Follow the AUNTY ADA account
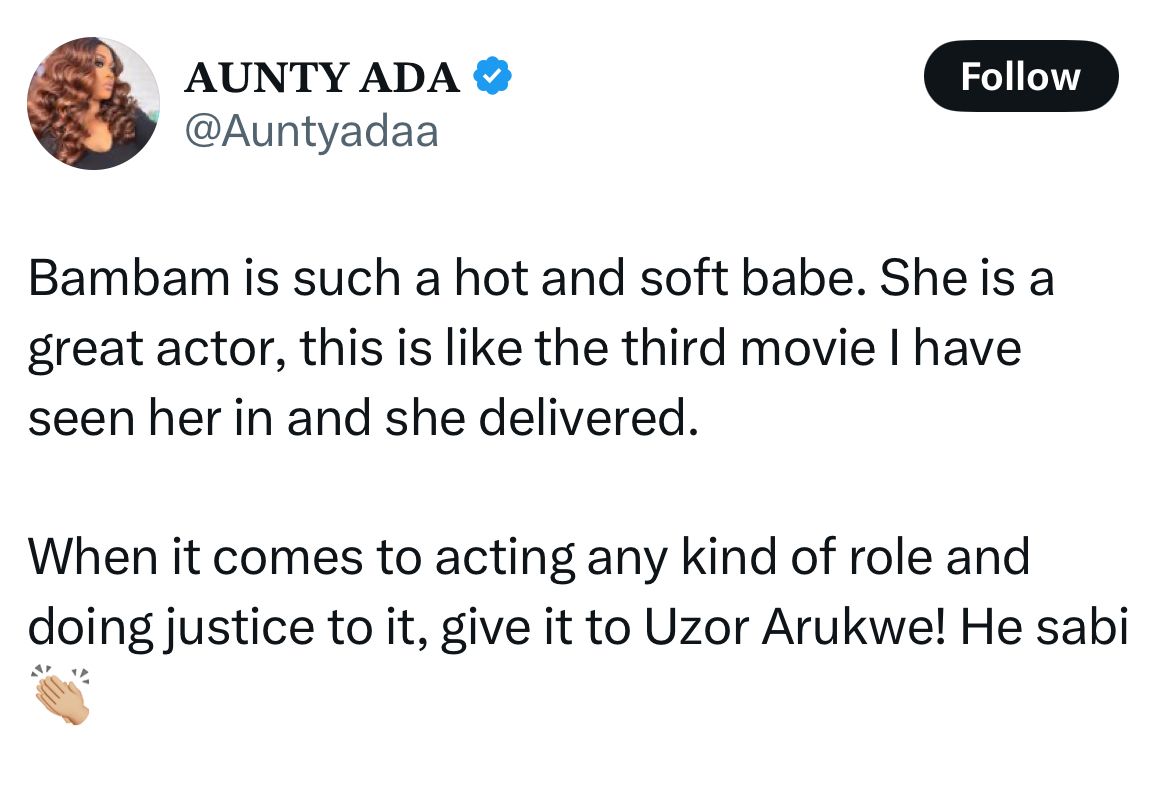 point(1021,76)
